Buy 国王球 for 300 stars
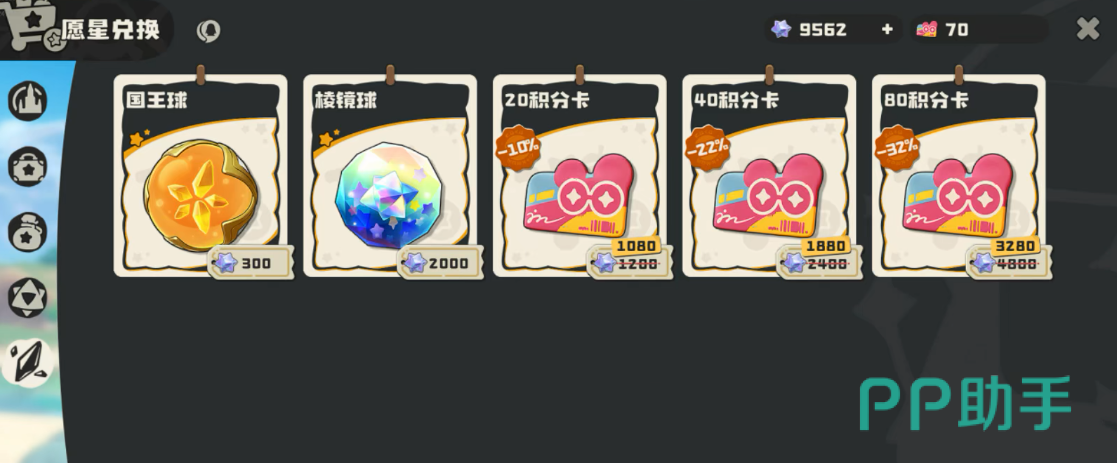 coord(251,263)
